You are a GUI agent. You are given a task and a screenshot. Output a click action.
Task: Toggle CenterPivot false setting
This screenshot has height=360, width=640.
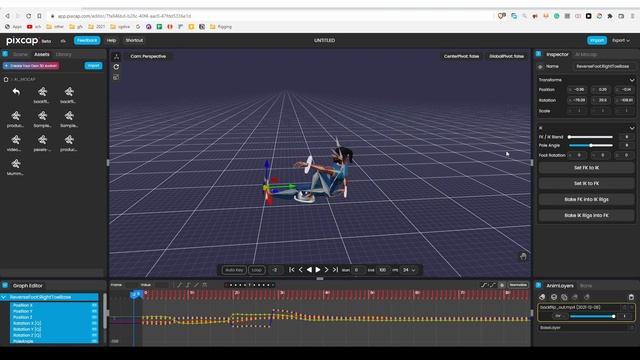pos(461,56)
